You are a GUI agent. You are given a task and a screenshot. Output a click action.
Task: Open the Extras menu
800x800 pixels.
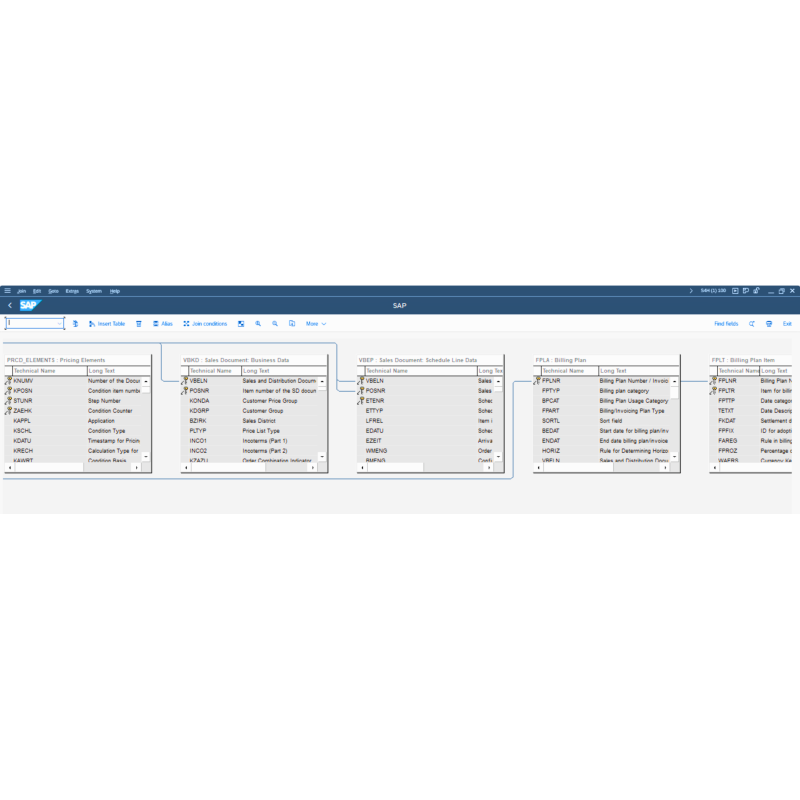coord(73,291)
